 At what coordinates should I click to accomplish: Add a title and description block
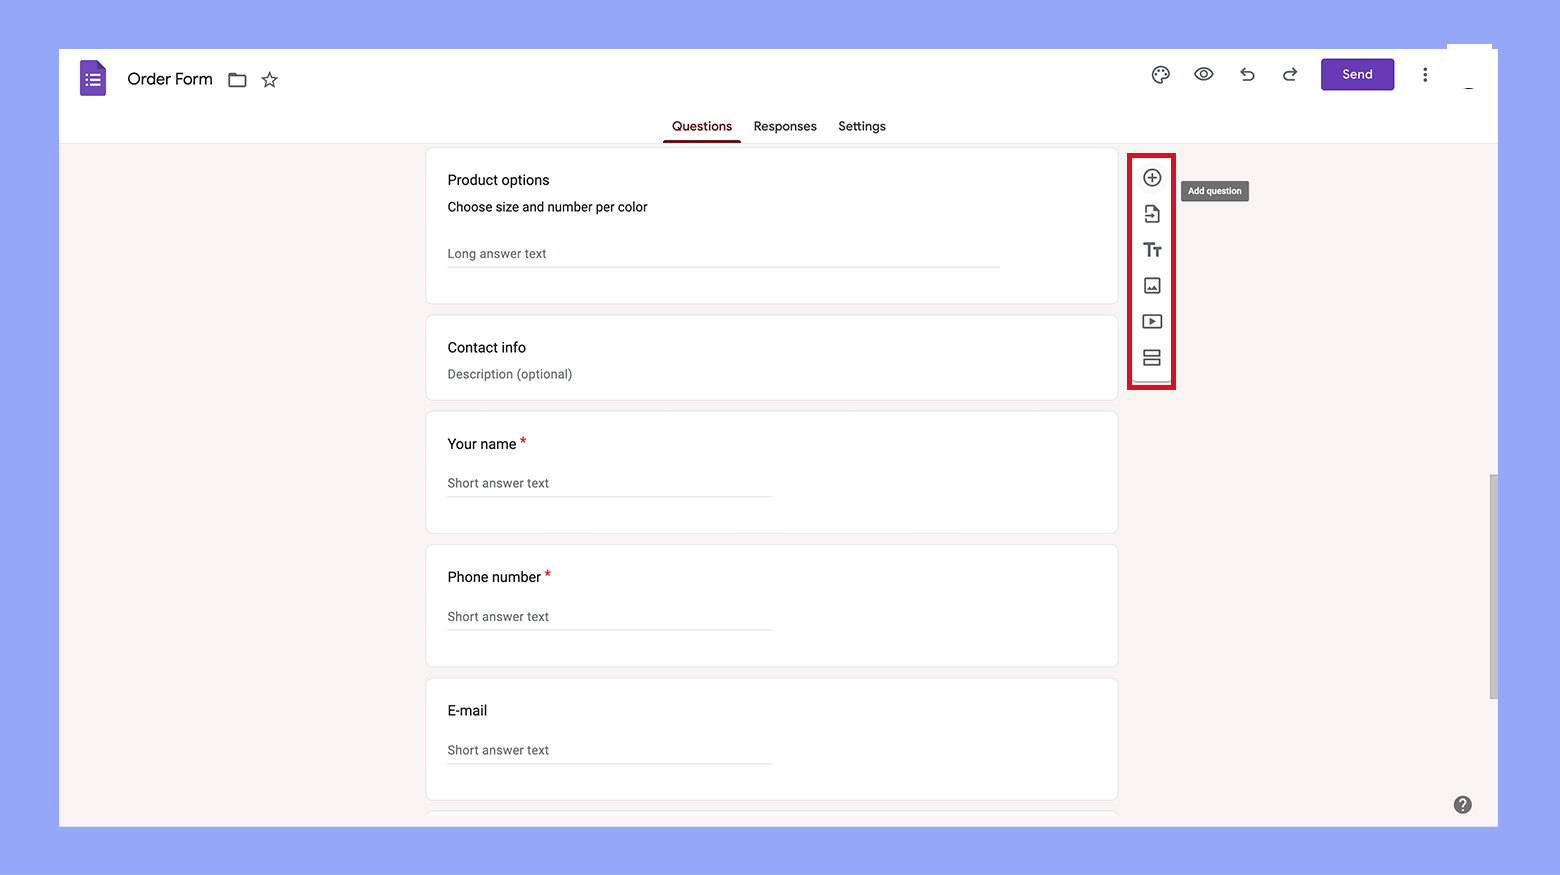point(1151,249)
